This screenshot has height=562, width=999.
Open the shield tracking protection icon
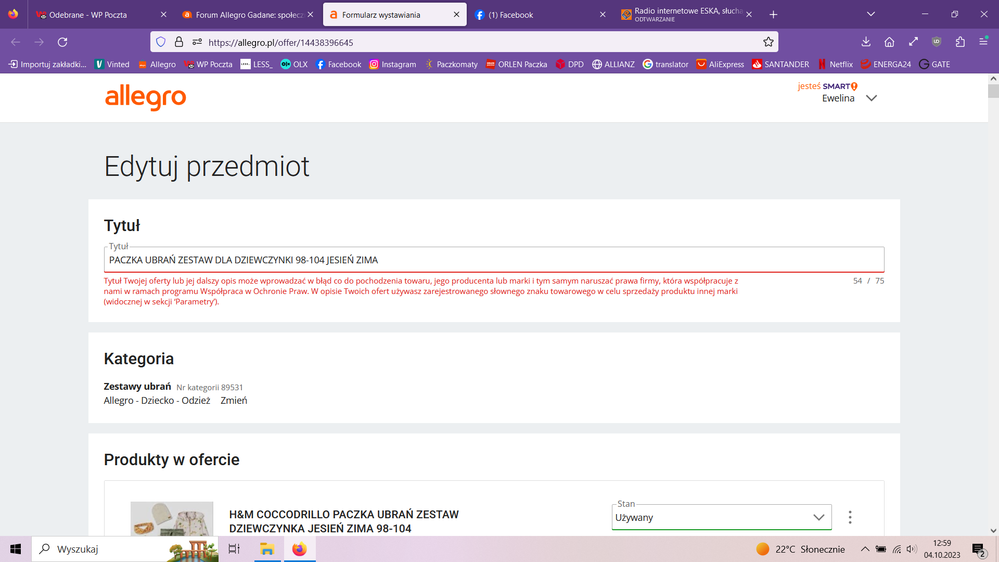point(161,42)
